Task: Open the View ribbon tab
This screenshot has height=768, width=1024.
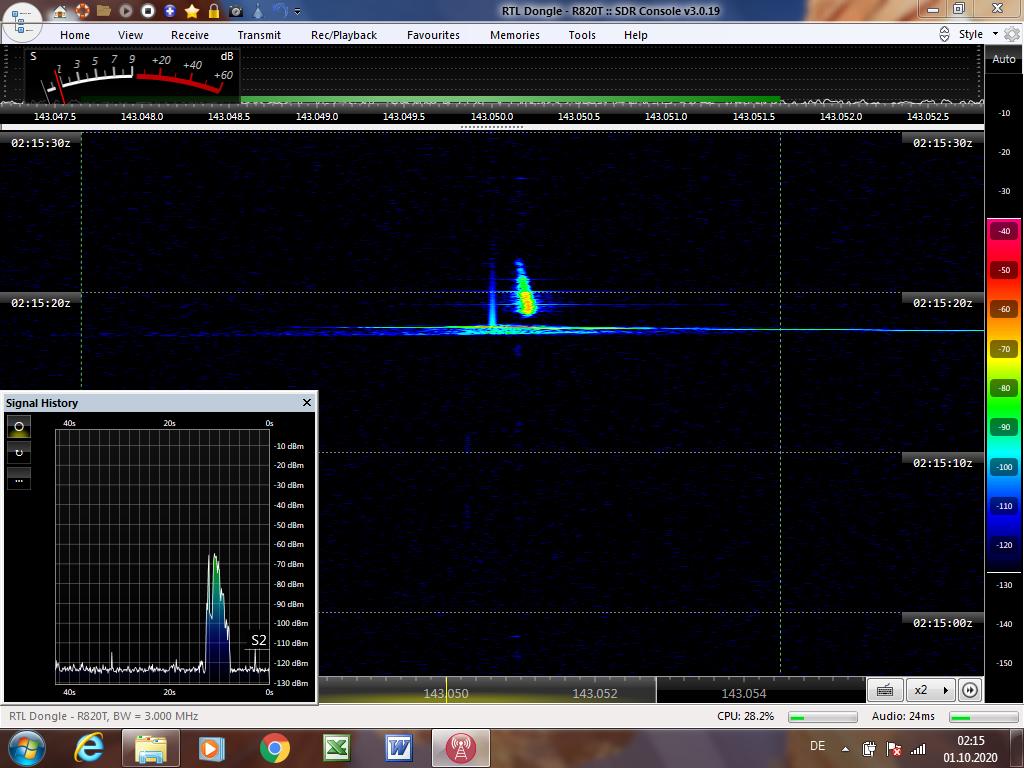Action: [131, 35]
